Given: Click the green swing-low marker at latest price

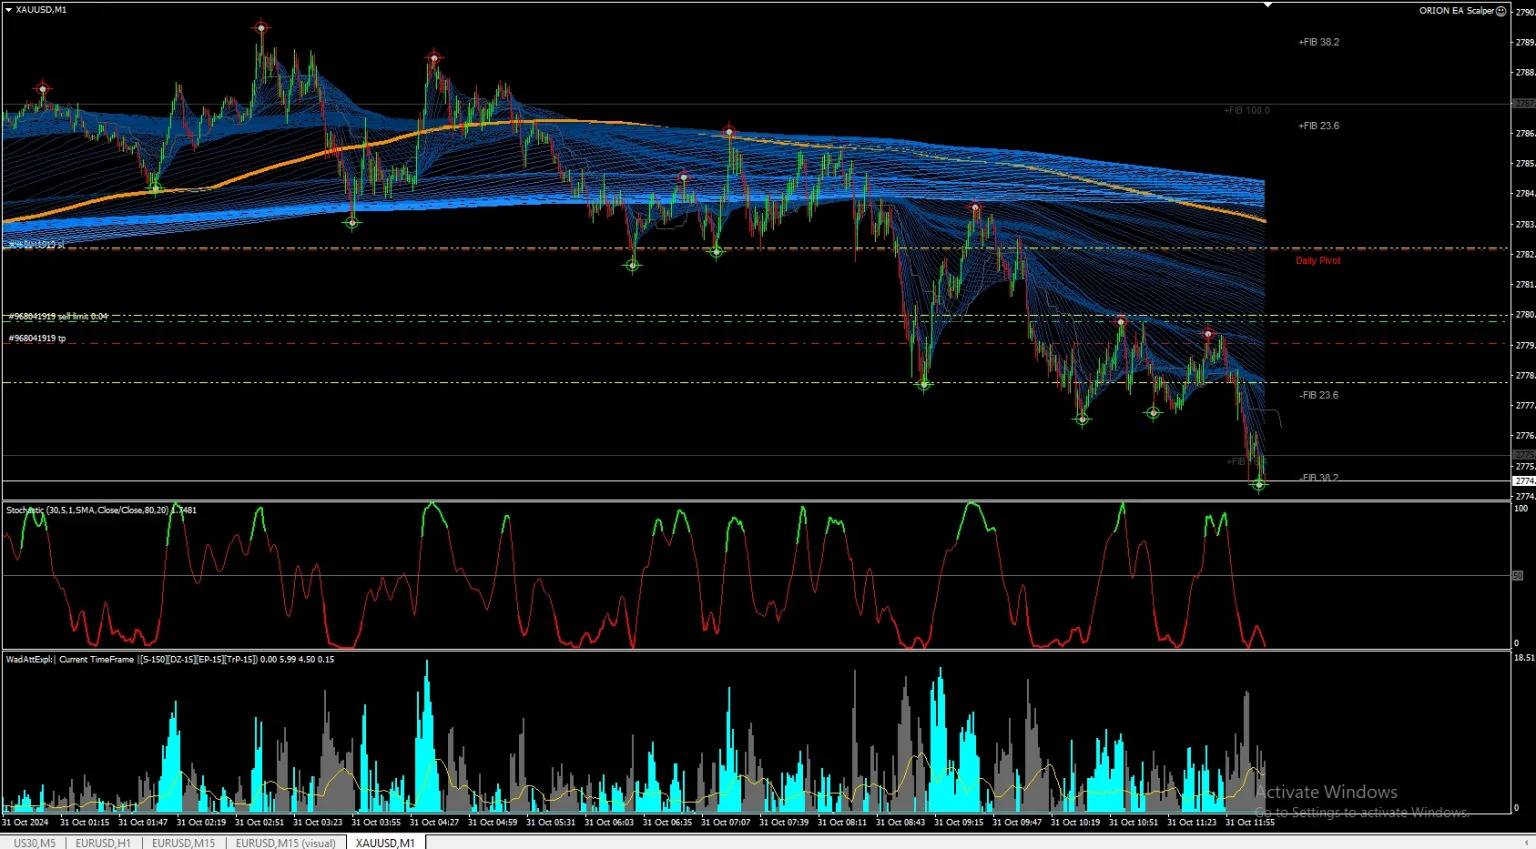Looking at the screenshot, I should (x=1259, y=484).
